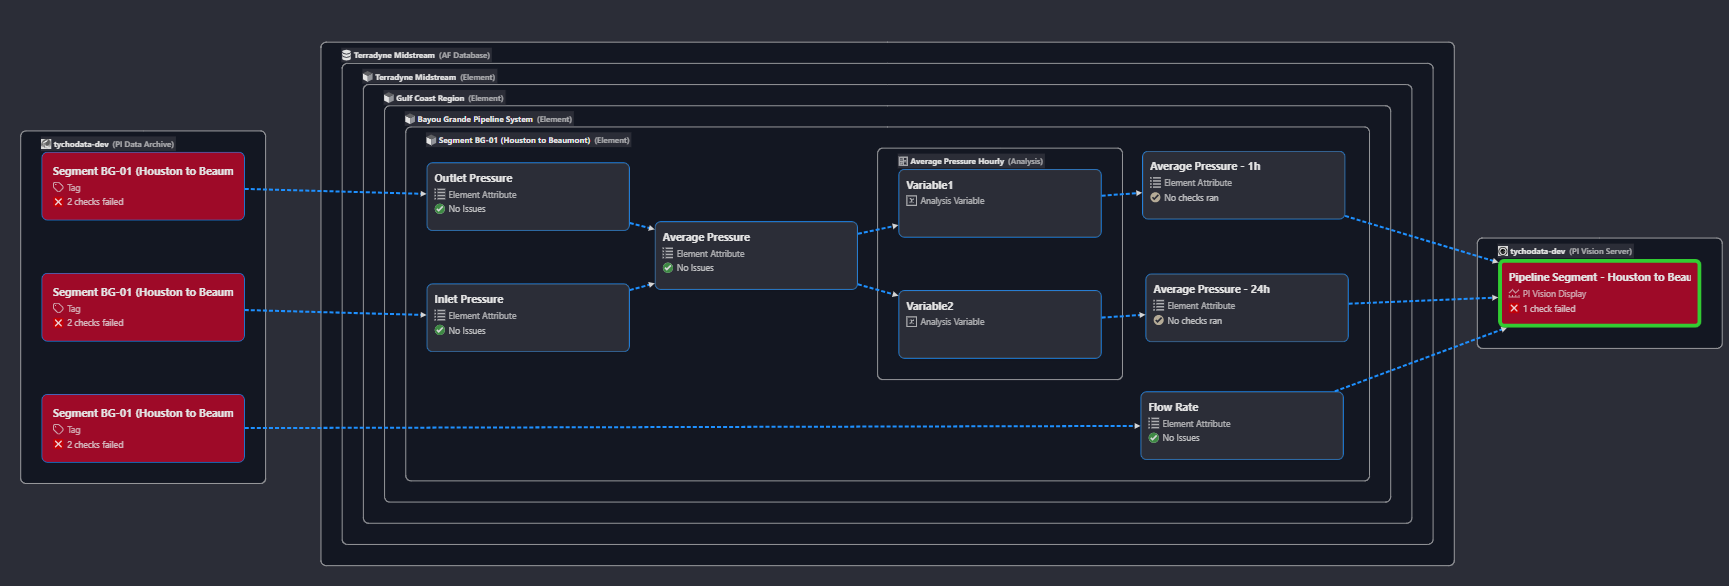
Task: Click the attribute icon in Average Pressure - 24h node
Action: pyautogui.click(x=1159, y=306)
